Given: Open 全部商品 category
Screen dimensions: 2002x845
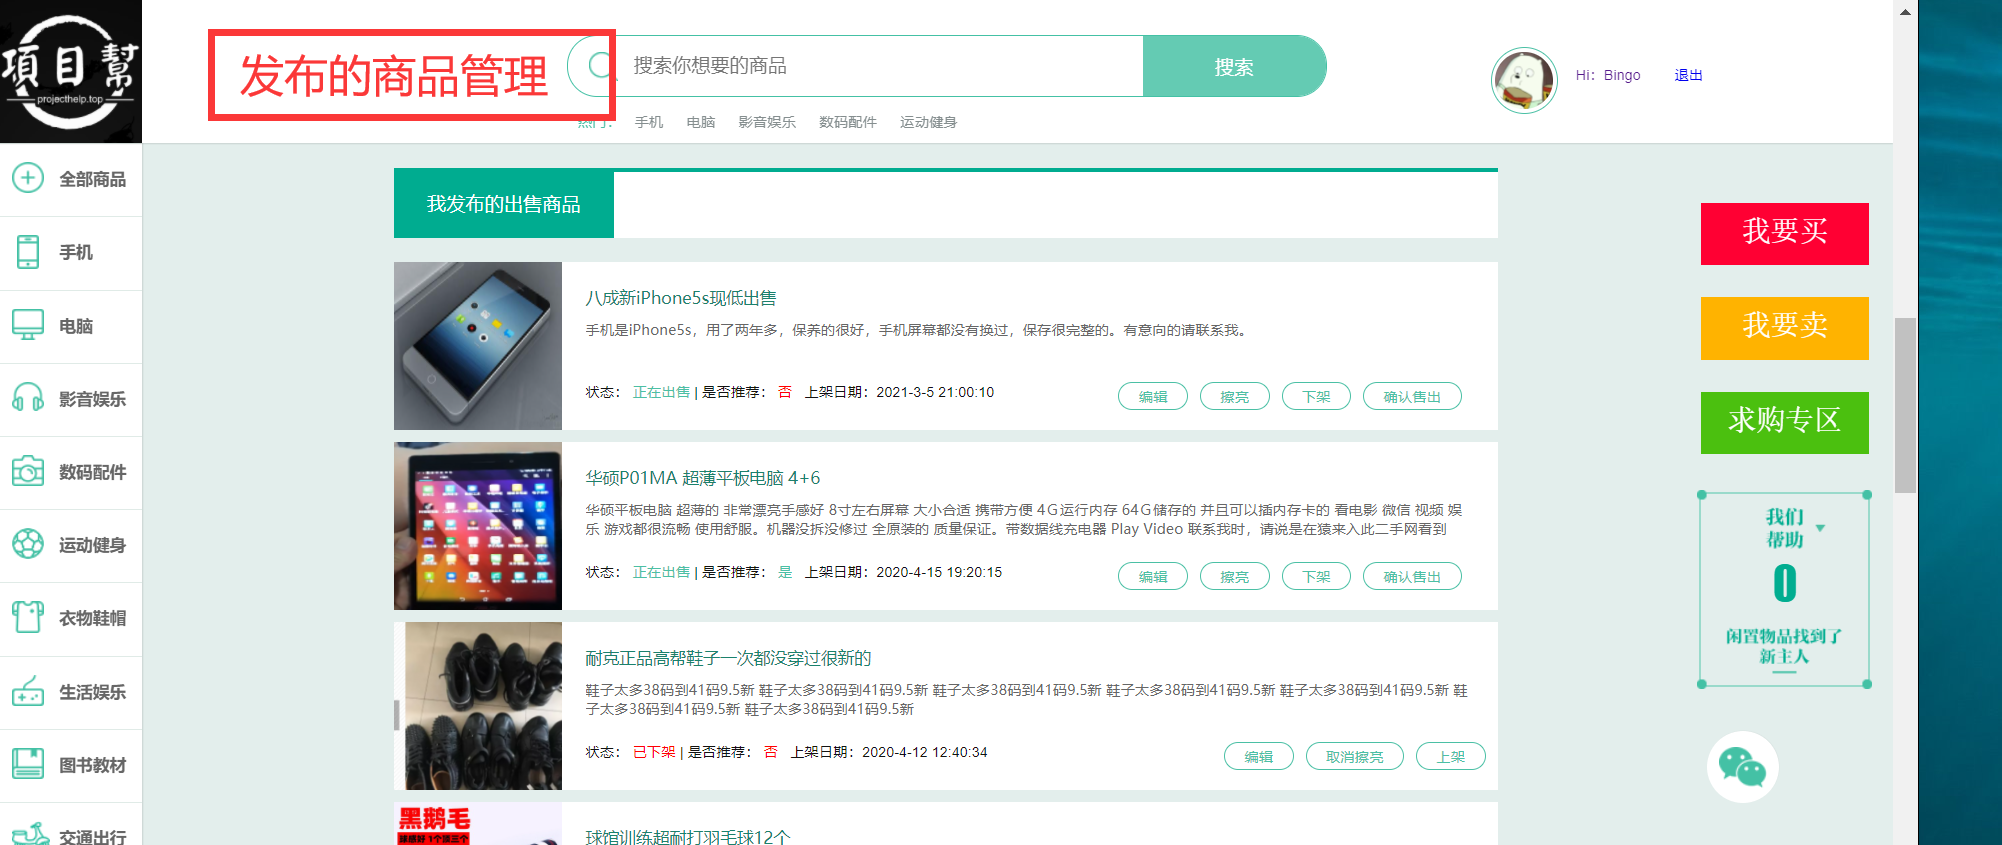Looking at the screenshot, I should click(92, 179).
